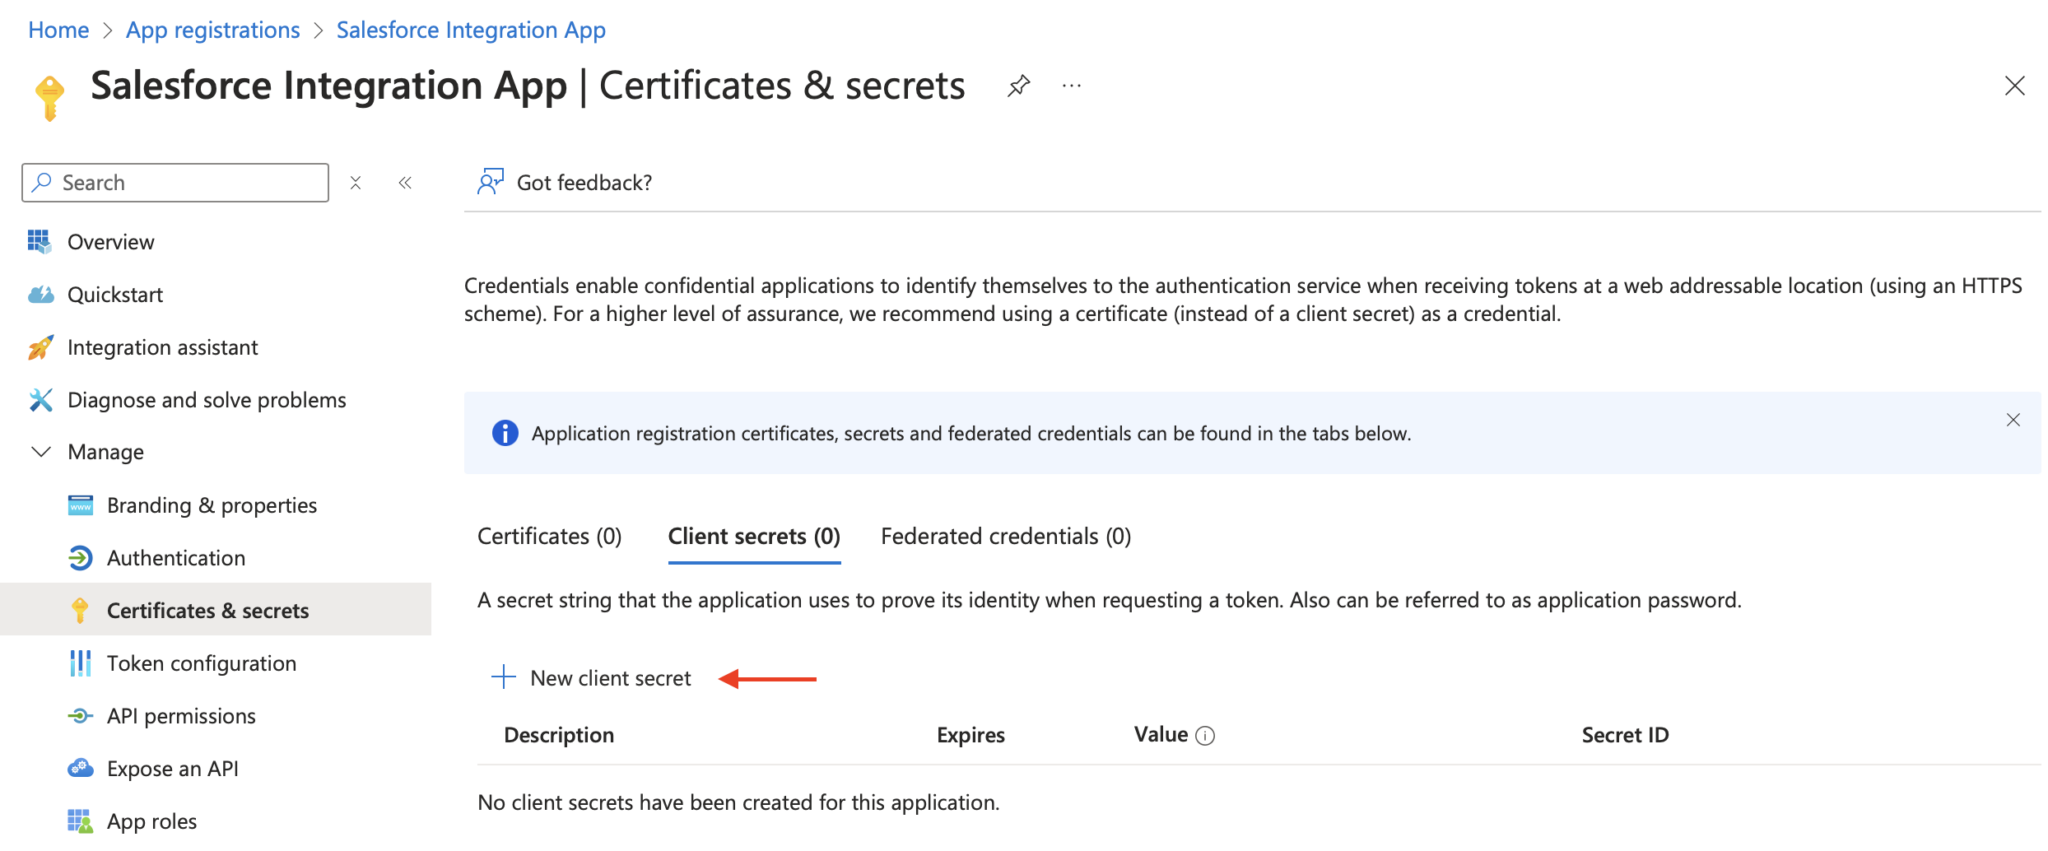This screenshot has height=851, width=2048.
Task: Click the sidebar search field
Action: click(x=174, y=182)
